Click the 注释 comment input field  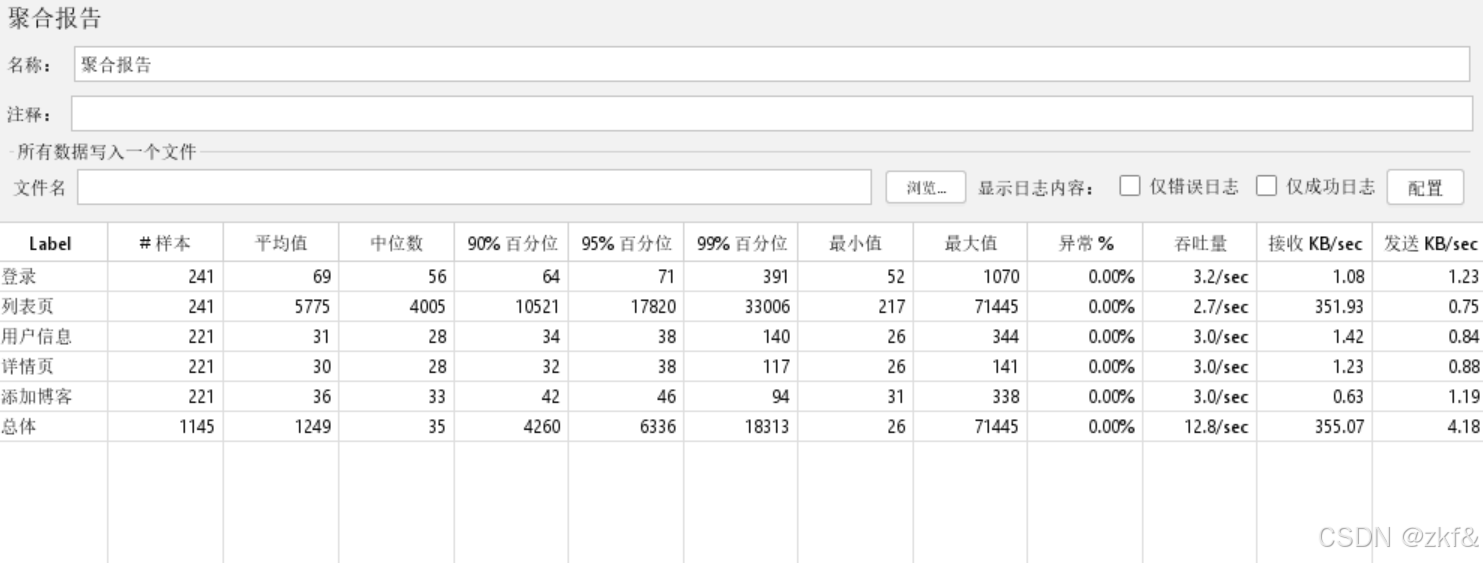pyautogui.click(x=772, y=113)
